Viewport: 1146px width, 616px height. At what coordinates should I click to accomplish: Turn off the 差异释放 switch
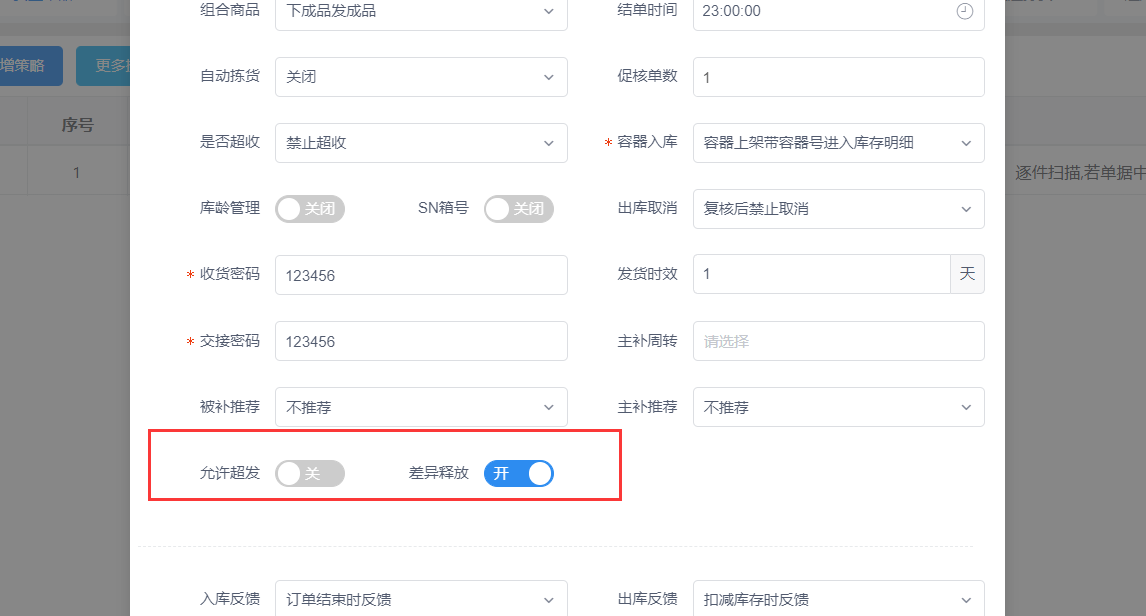click(x=519, y=474)
